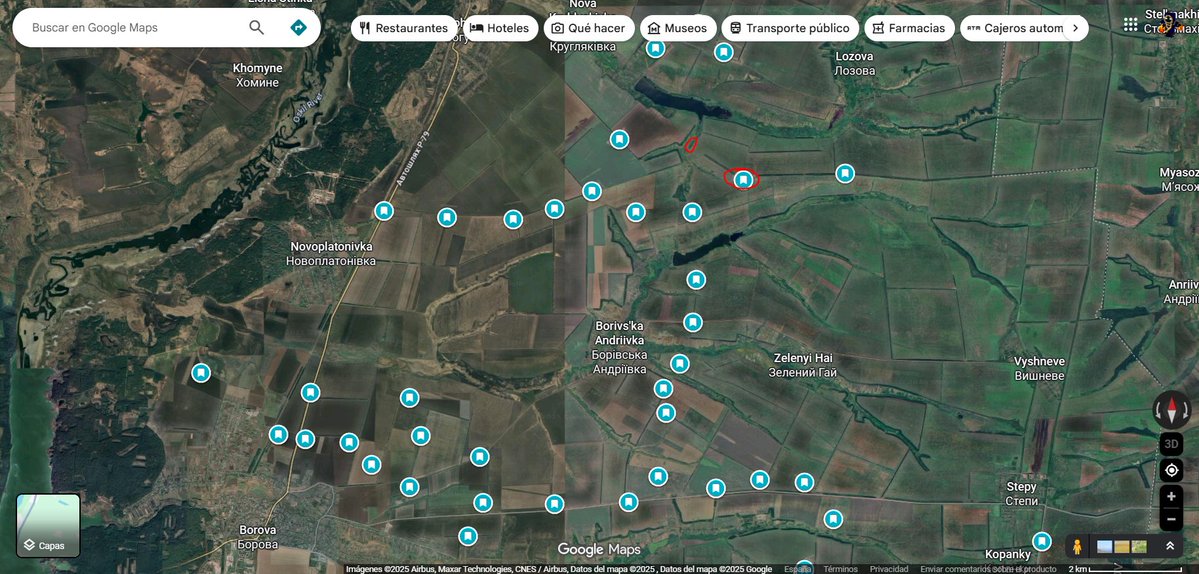Viewport: 1199px width, 574px height.
Task: Open the Google account avatar
Action: coord(1168,24)
